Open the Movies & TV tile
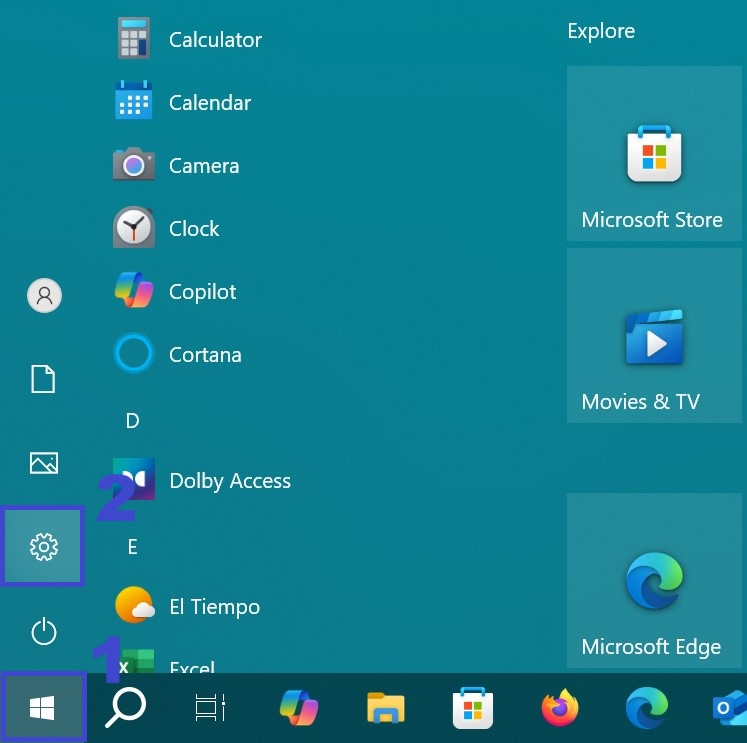 click(654, 335)
